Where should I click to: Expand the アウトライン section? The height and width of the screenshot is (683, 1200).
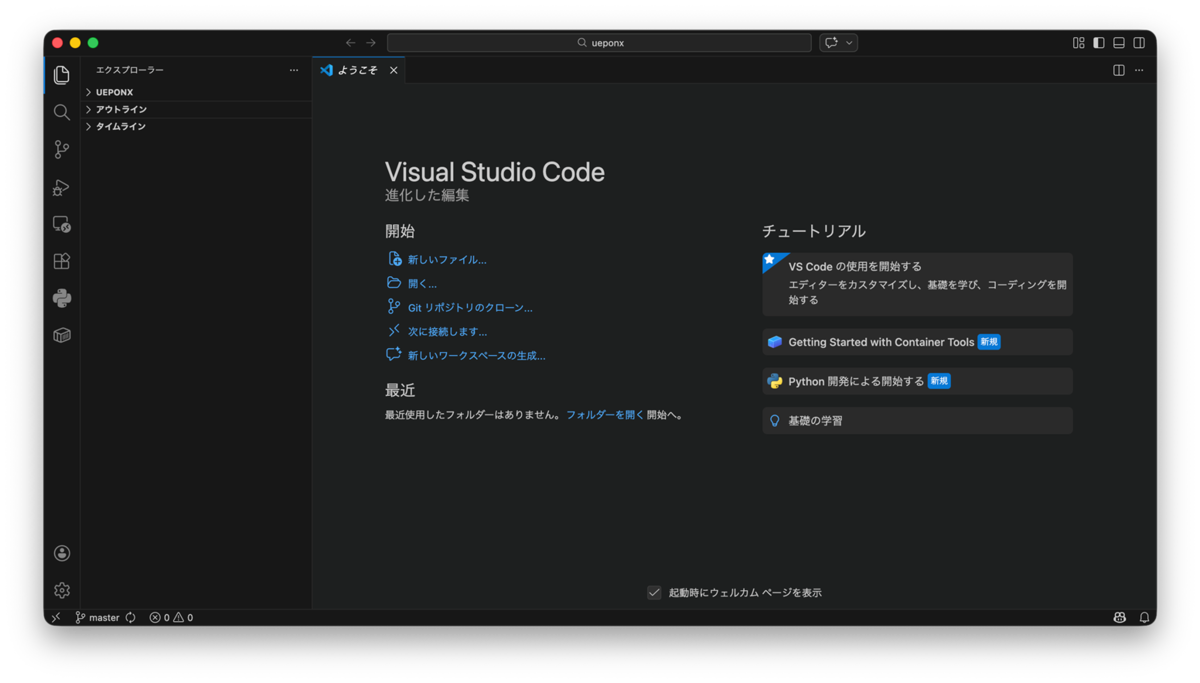197,109
